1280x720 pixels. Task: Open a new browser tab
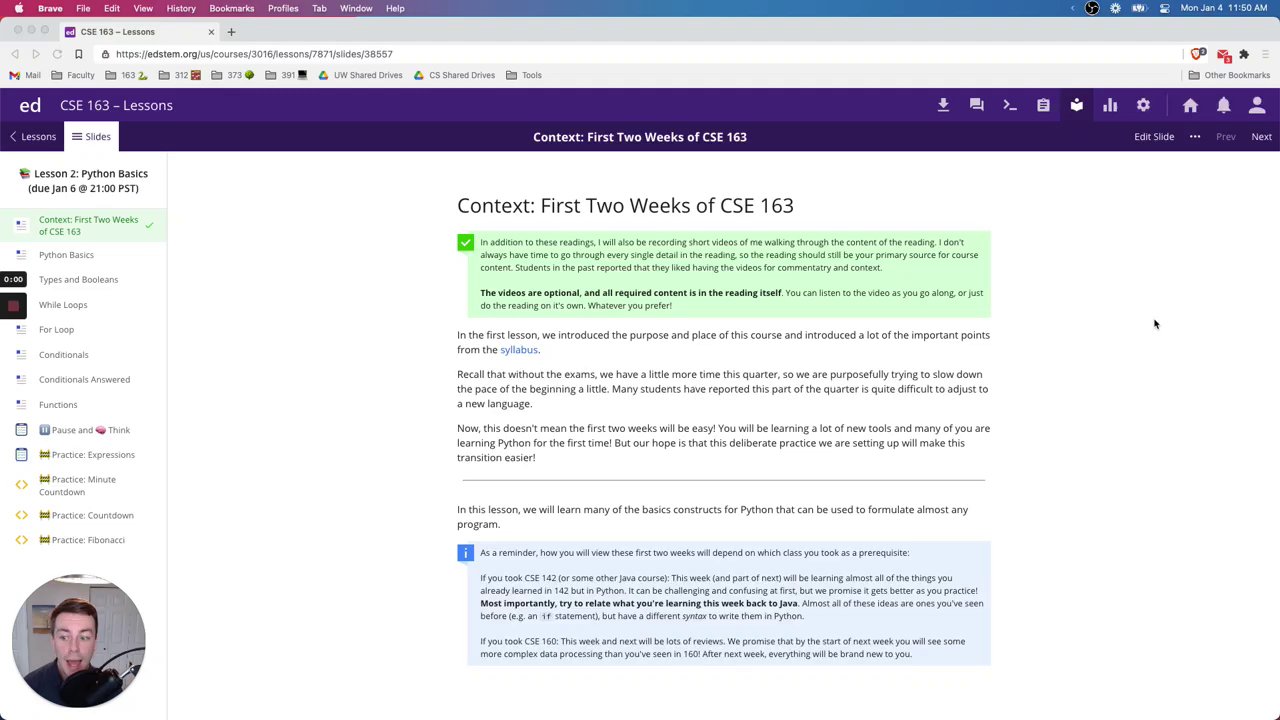pyautogui.click(x=231, y=32)
